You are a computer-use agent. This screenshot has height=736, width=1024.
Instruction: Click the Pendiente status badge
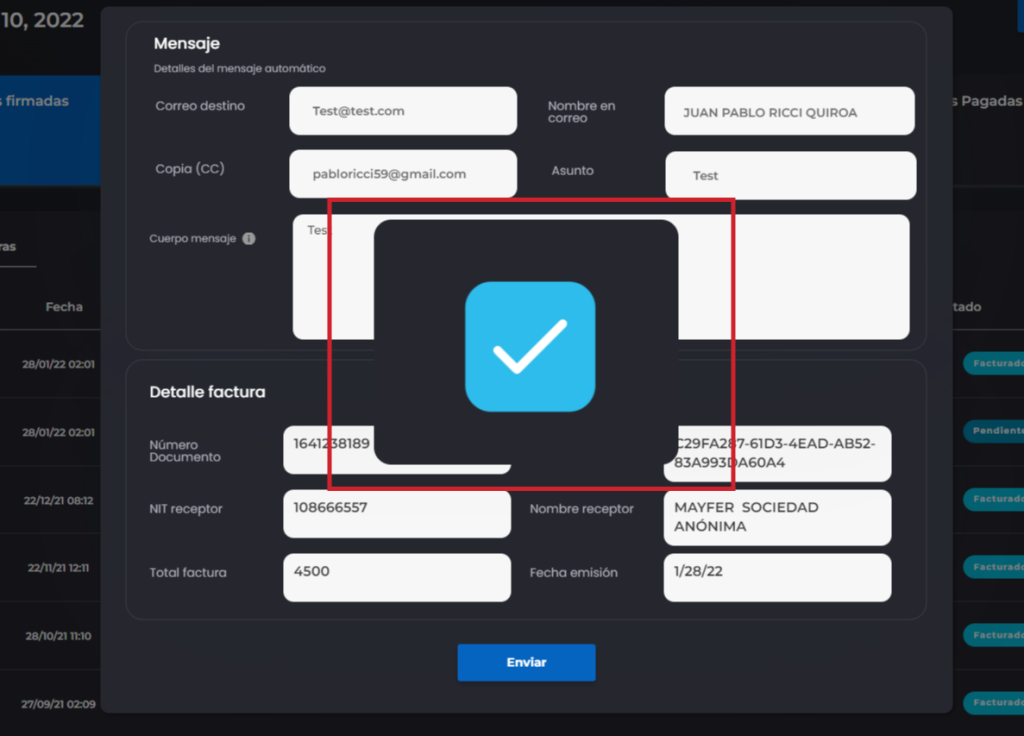(x=994, y=431)
